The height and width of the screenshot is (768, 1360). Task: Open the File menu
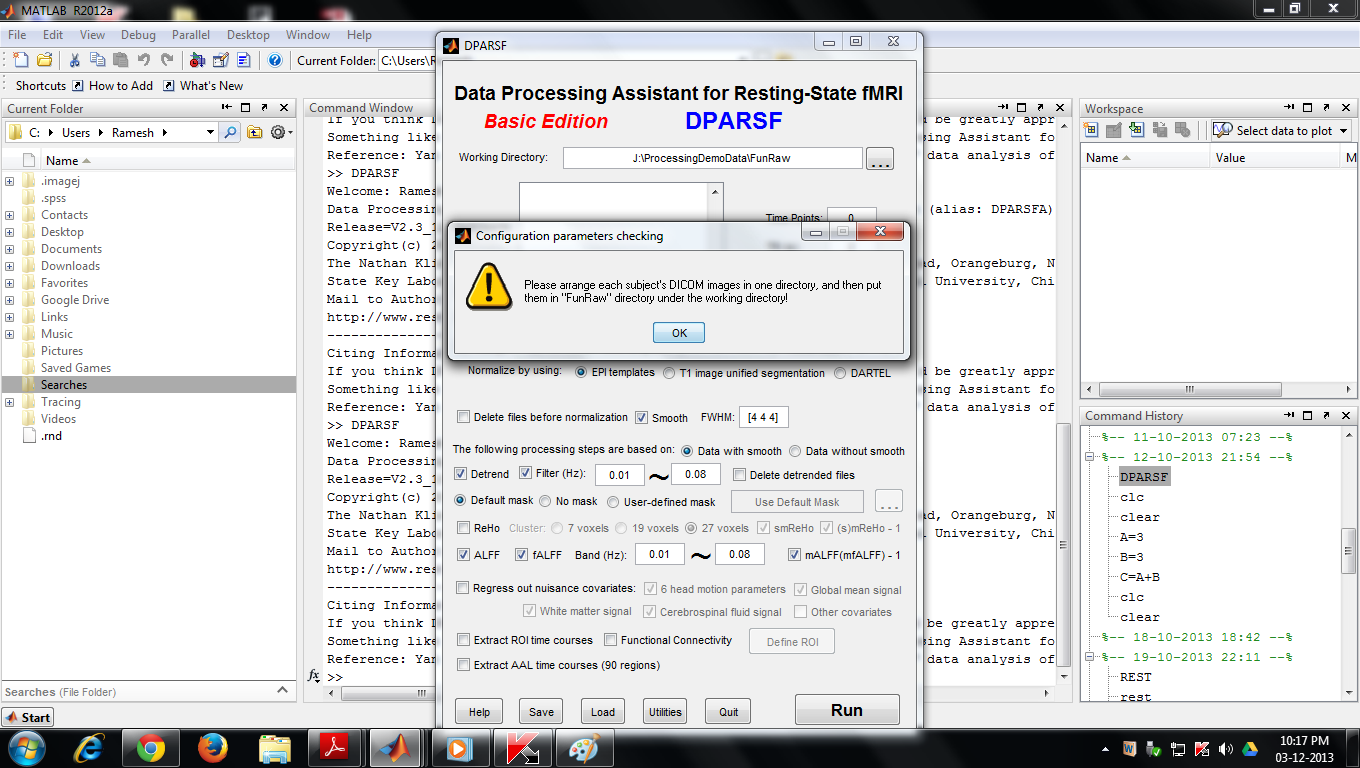[x=17, y=34]
